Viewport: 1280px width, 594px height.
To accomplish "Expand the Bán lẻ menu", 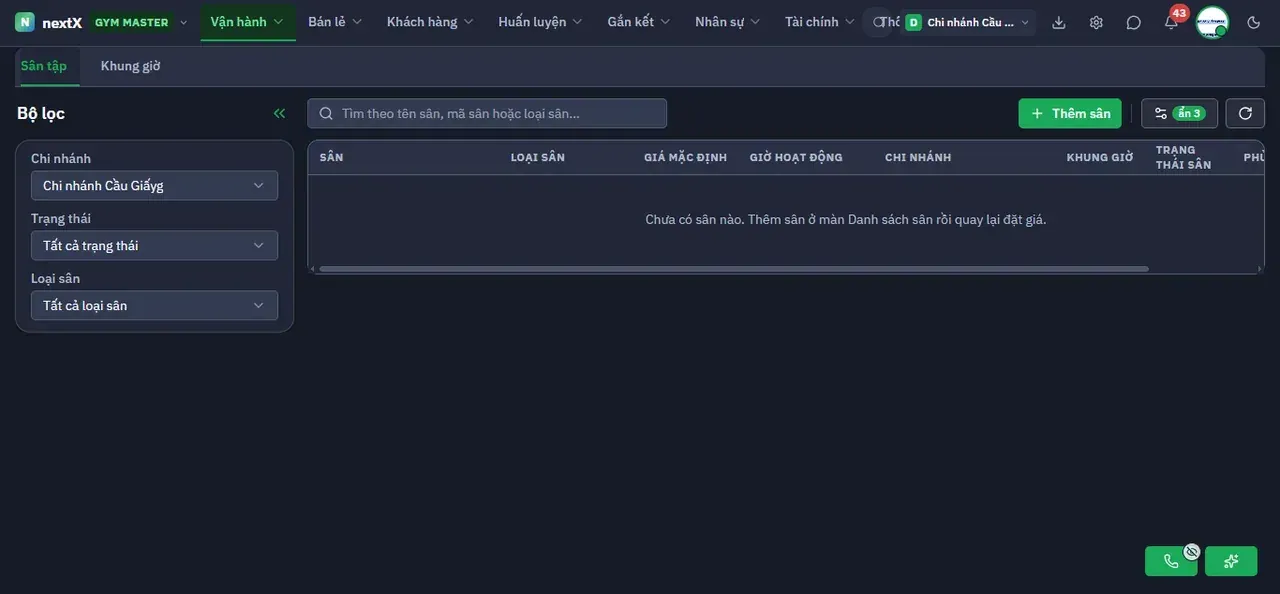I will coord(335,22).
